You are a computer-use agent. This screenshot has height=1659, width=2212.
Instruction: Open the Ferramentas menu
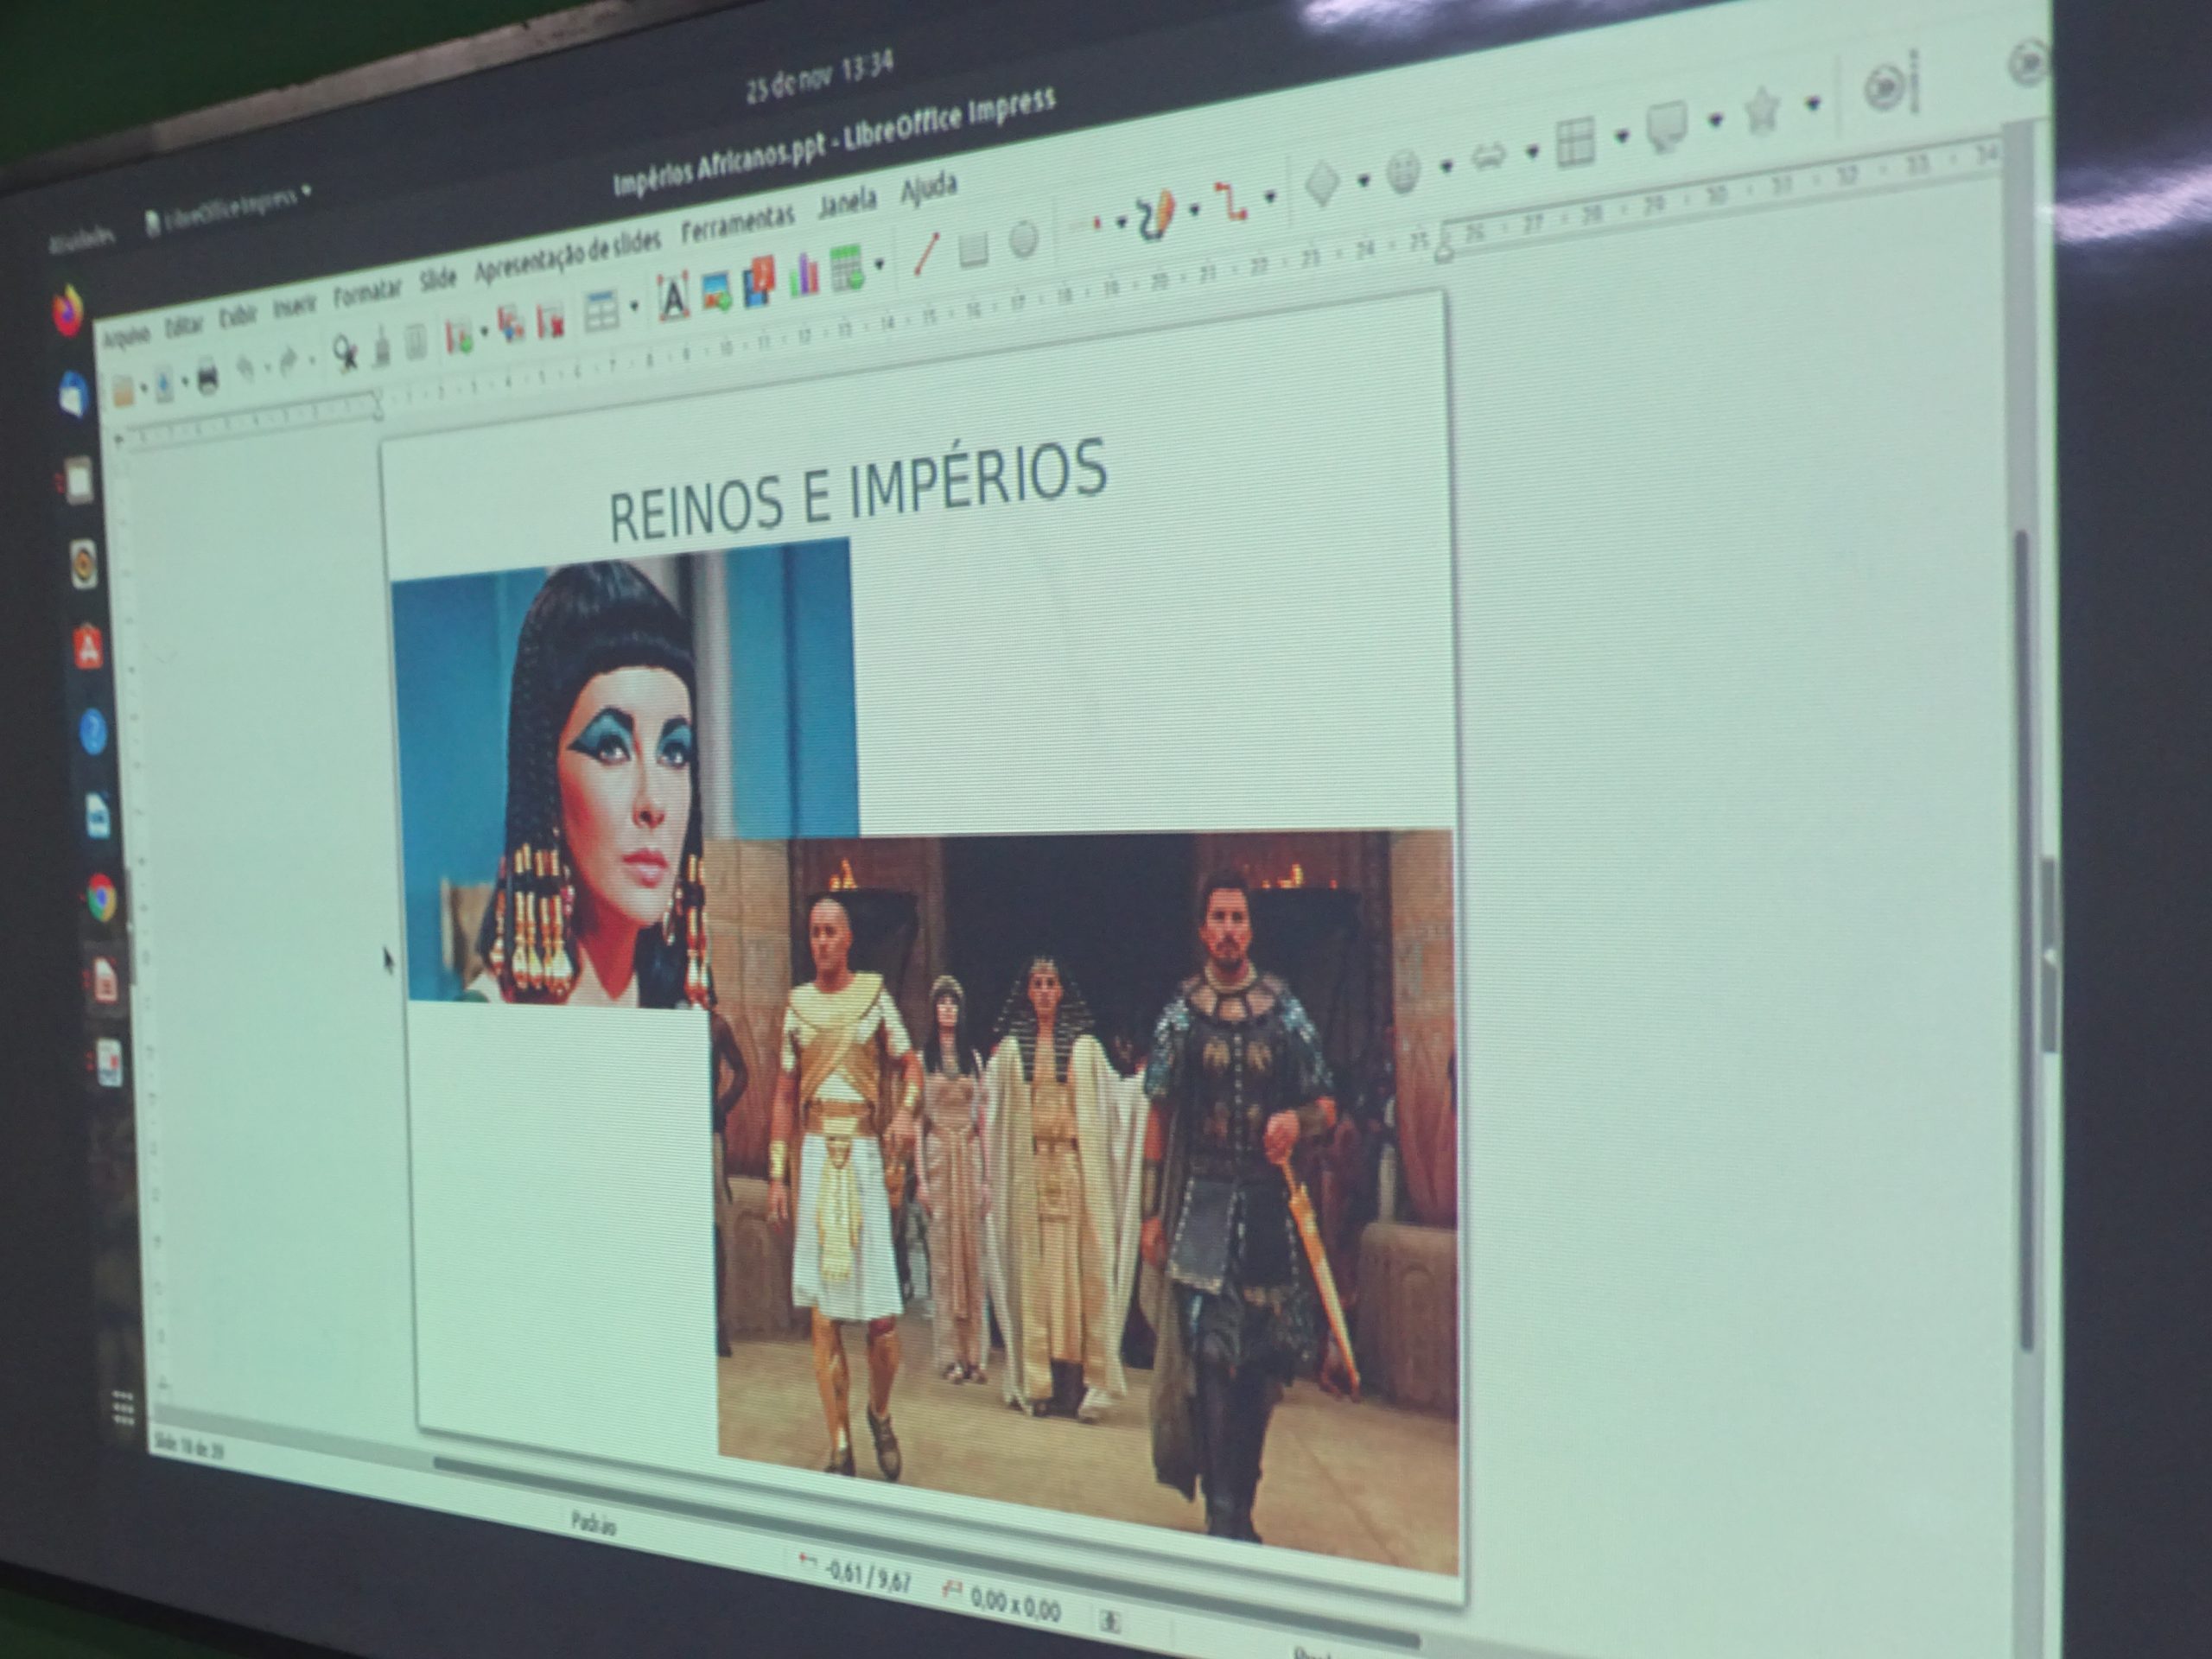(x=738, y=223)
